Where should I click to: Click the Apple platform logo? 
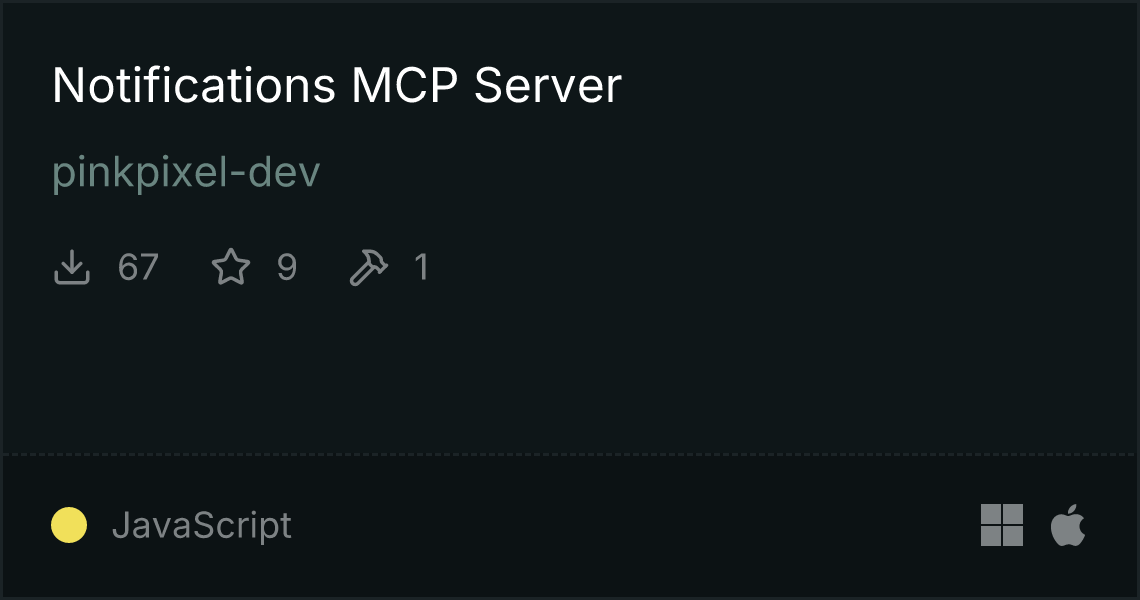[x=1068, y=525]
